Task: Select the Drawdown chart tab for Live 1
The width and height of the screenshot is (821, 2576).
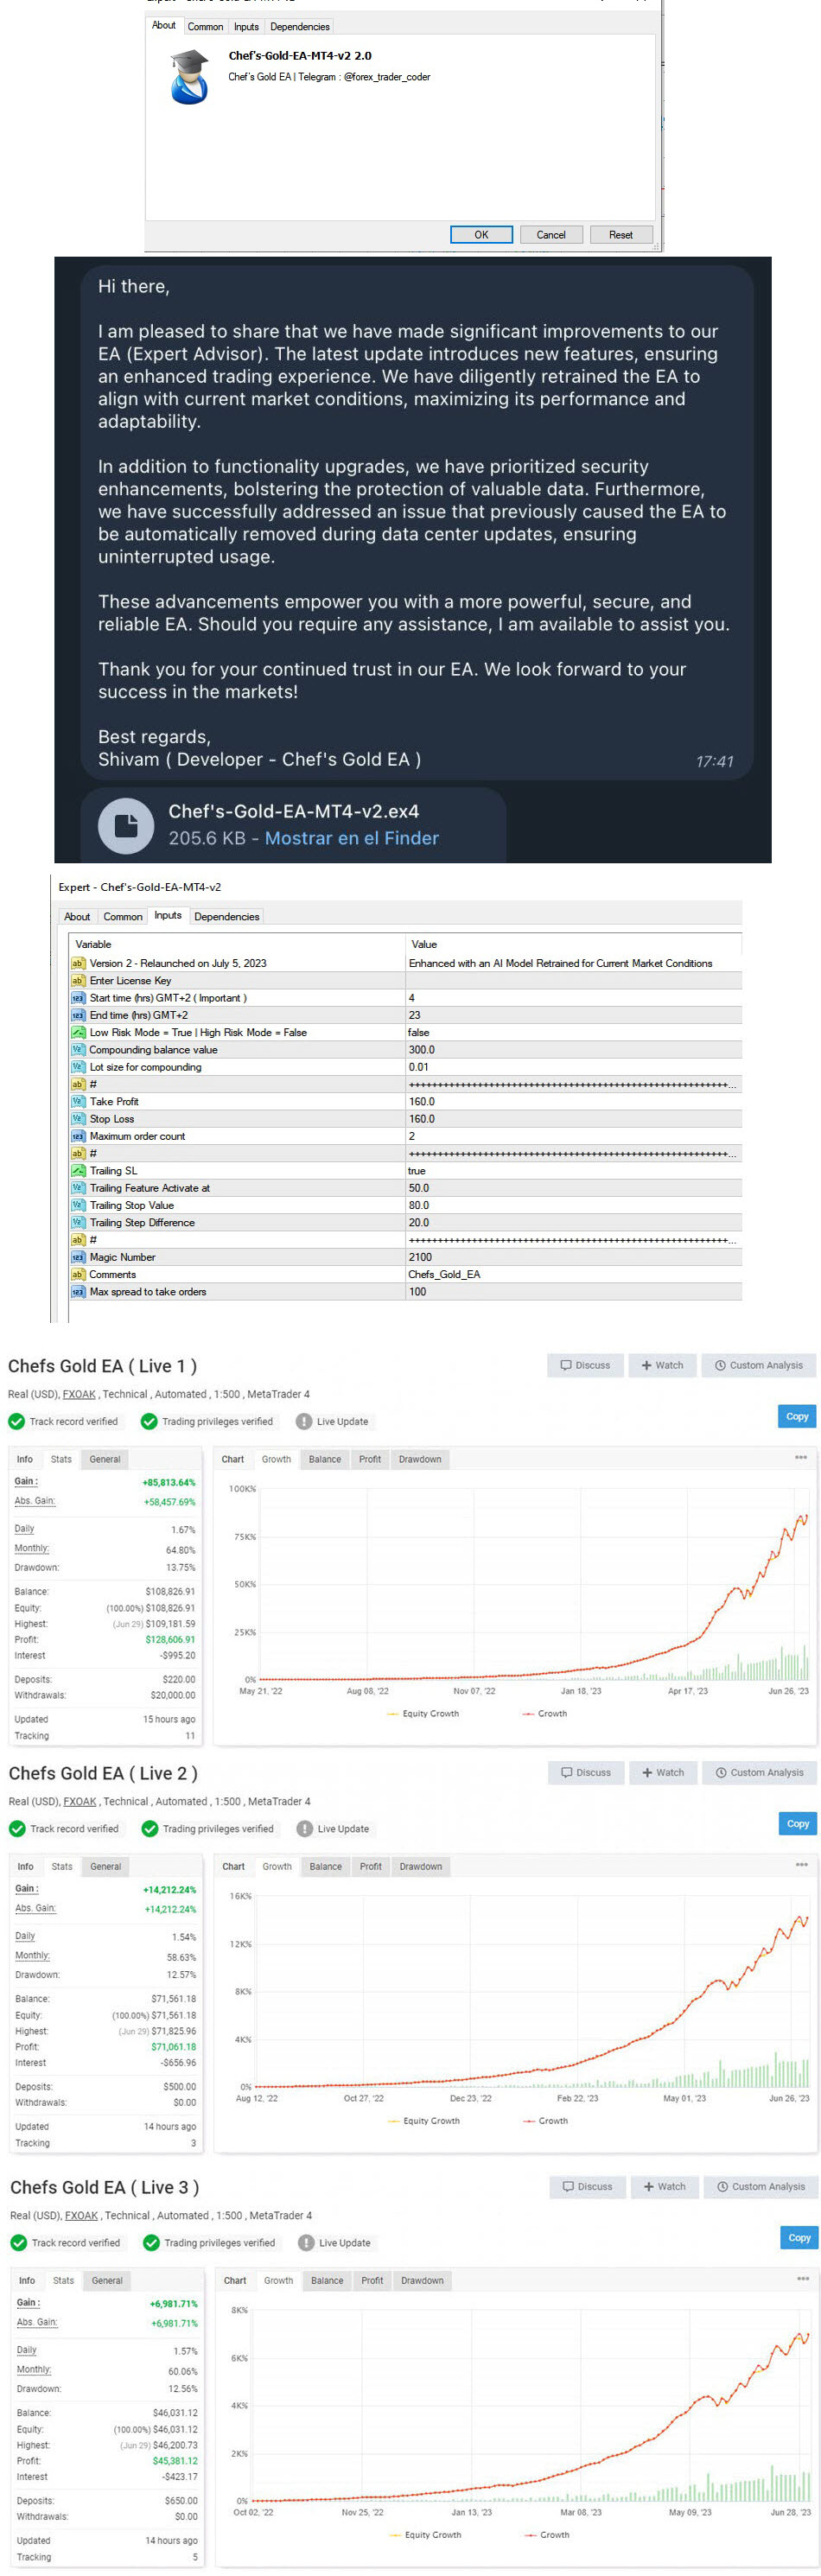Action: (419, 1459)
